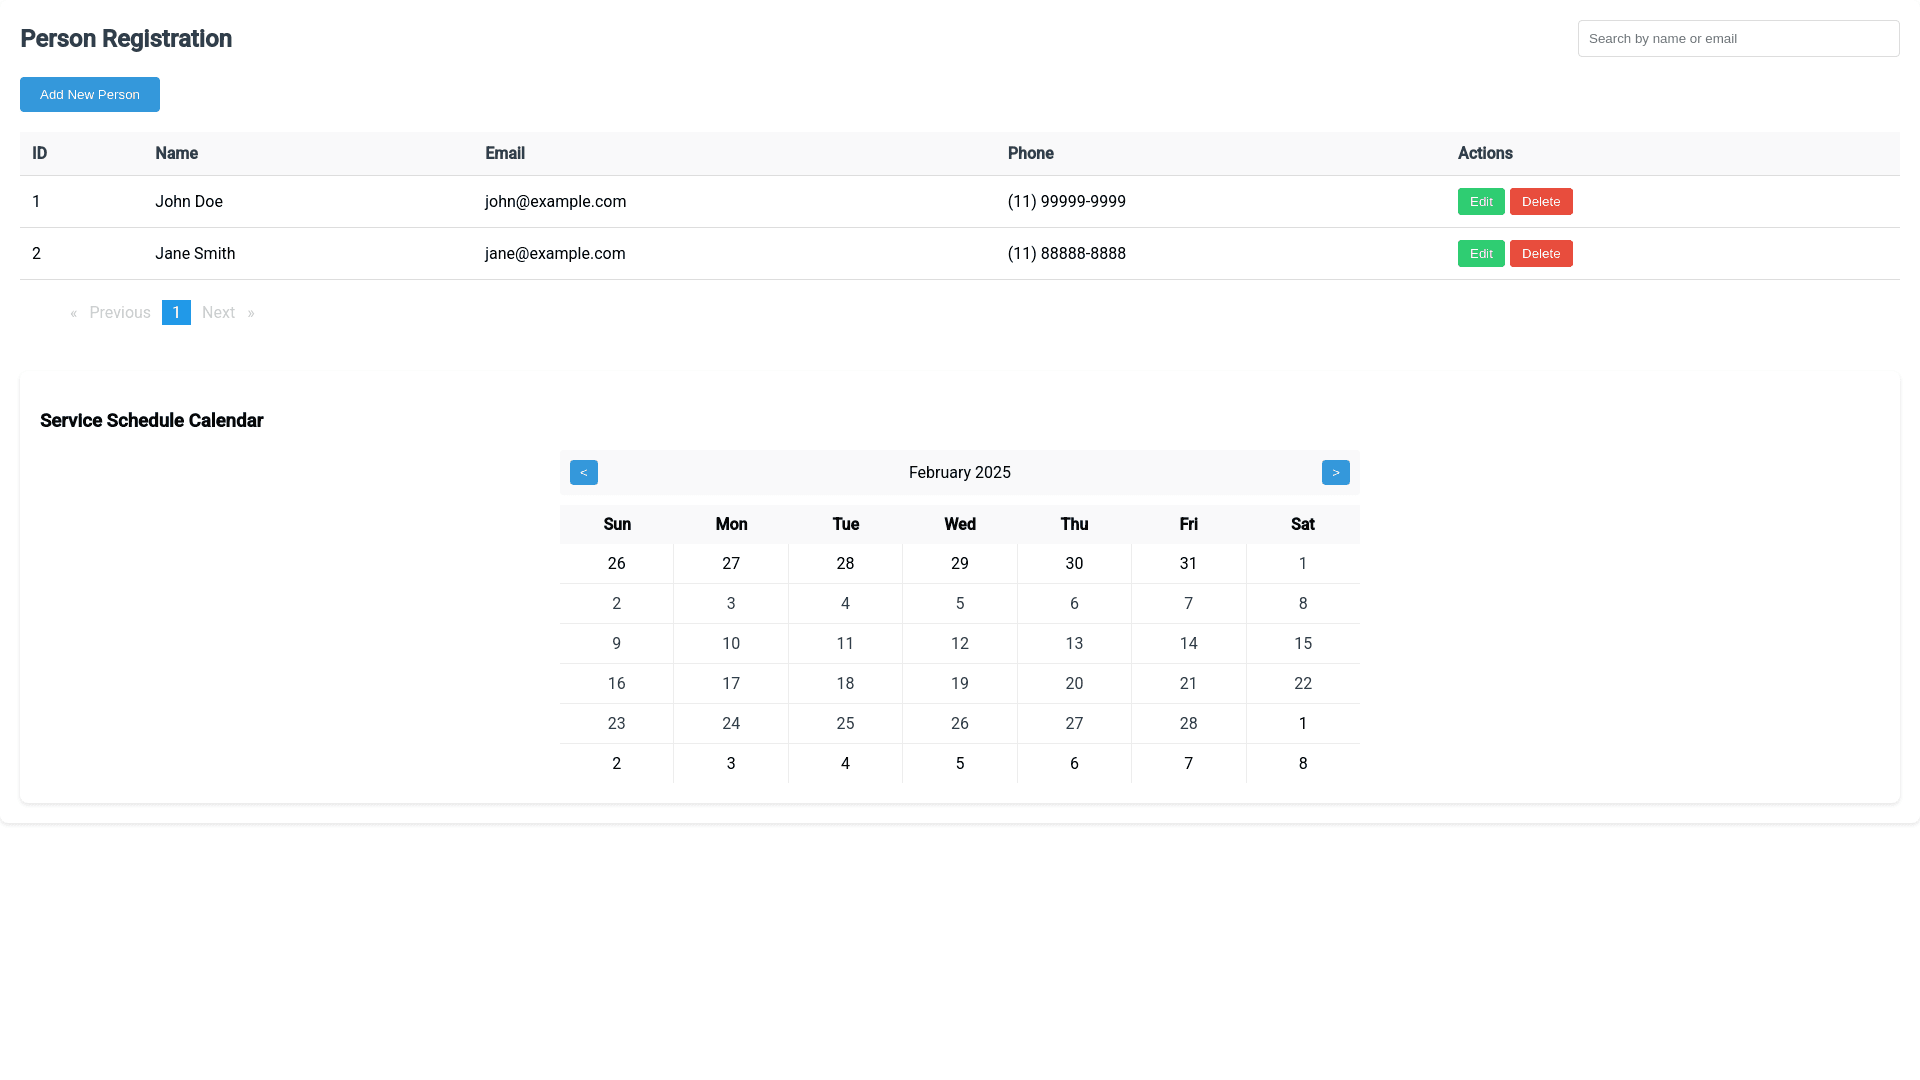This screenshot has height=1080, width=1920.
Task: Select February 25 on the calendar
Action: click(x=845, y=724)
